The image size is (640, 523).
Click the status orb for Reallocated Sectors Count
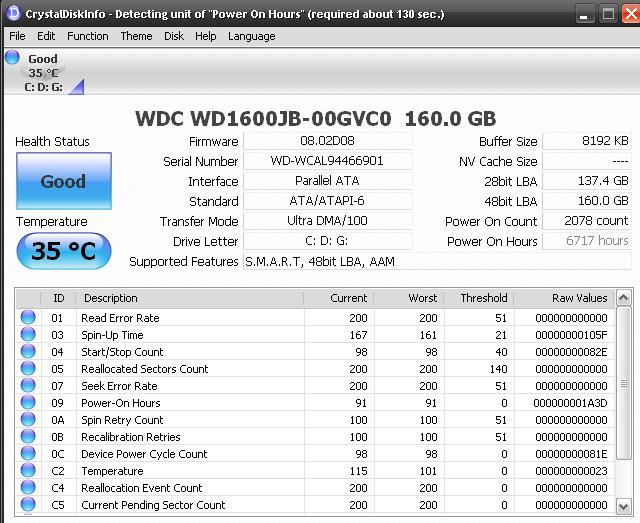[x=28, y=368]
